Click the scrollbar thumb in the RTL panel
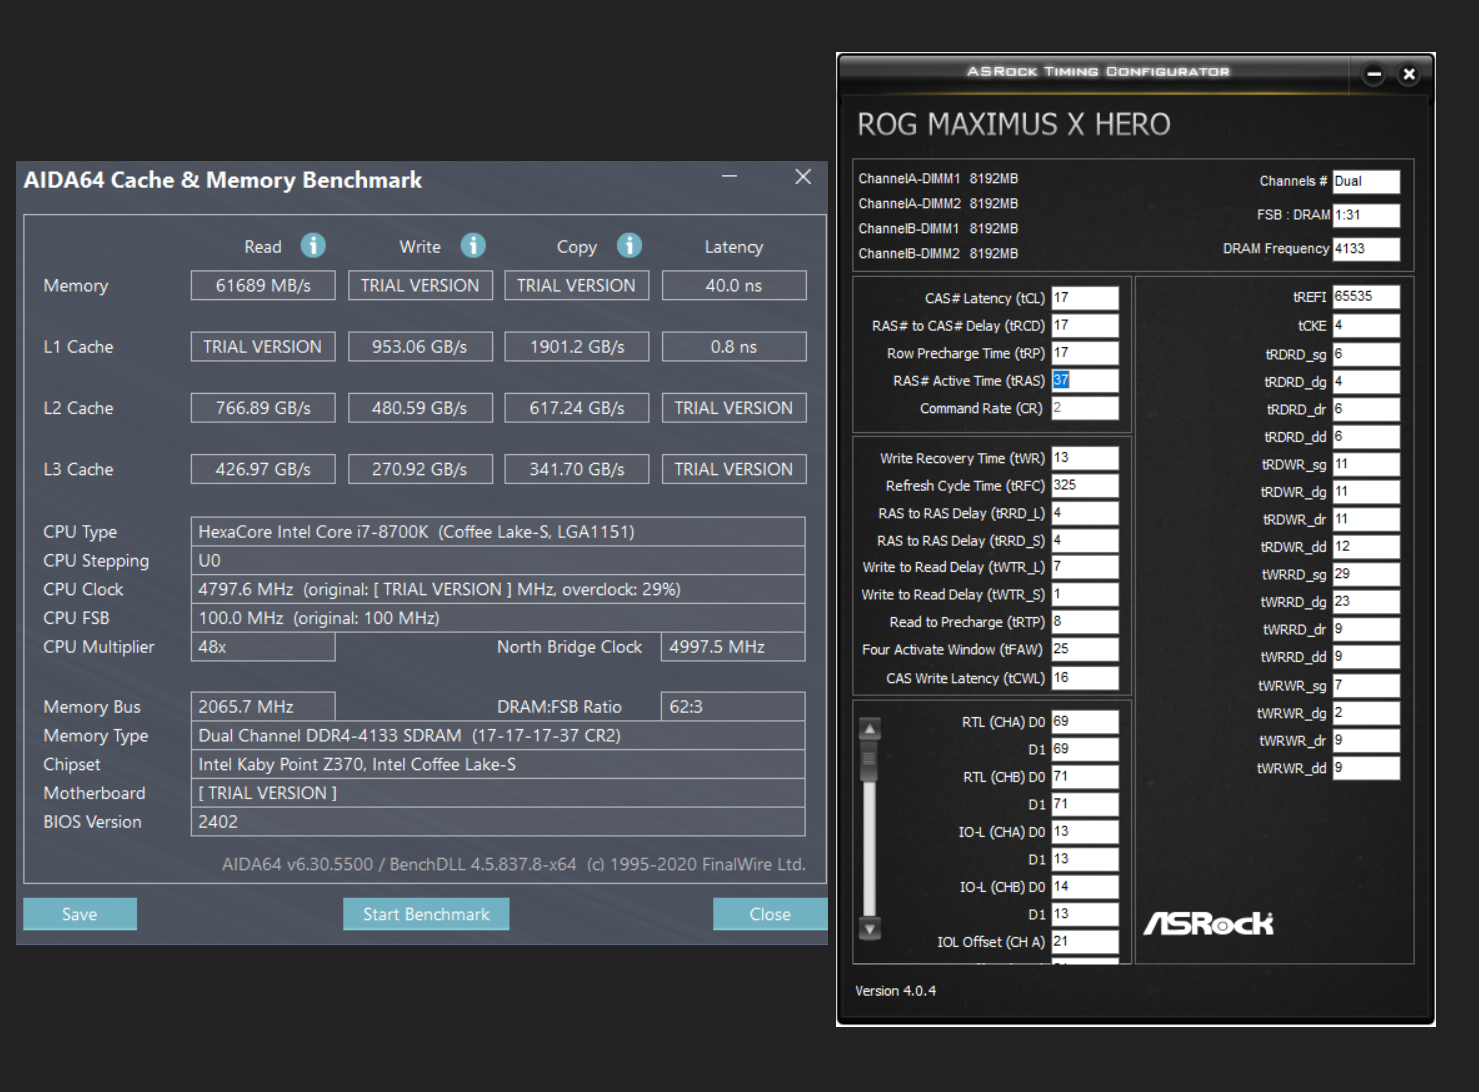 coord(870,762)
